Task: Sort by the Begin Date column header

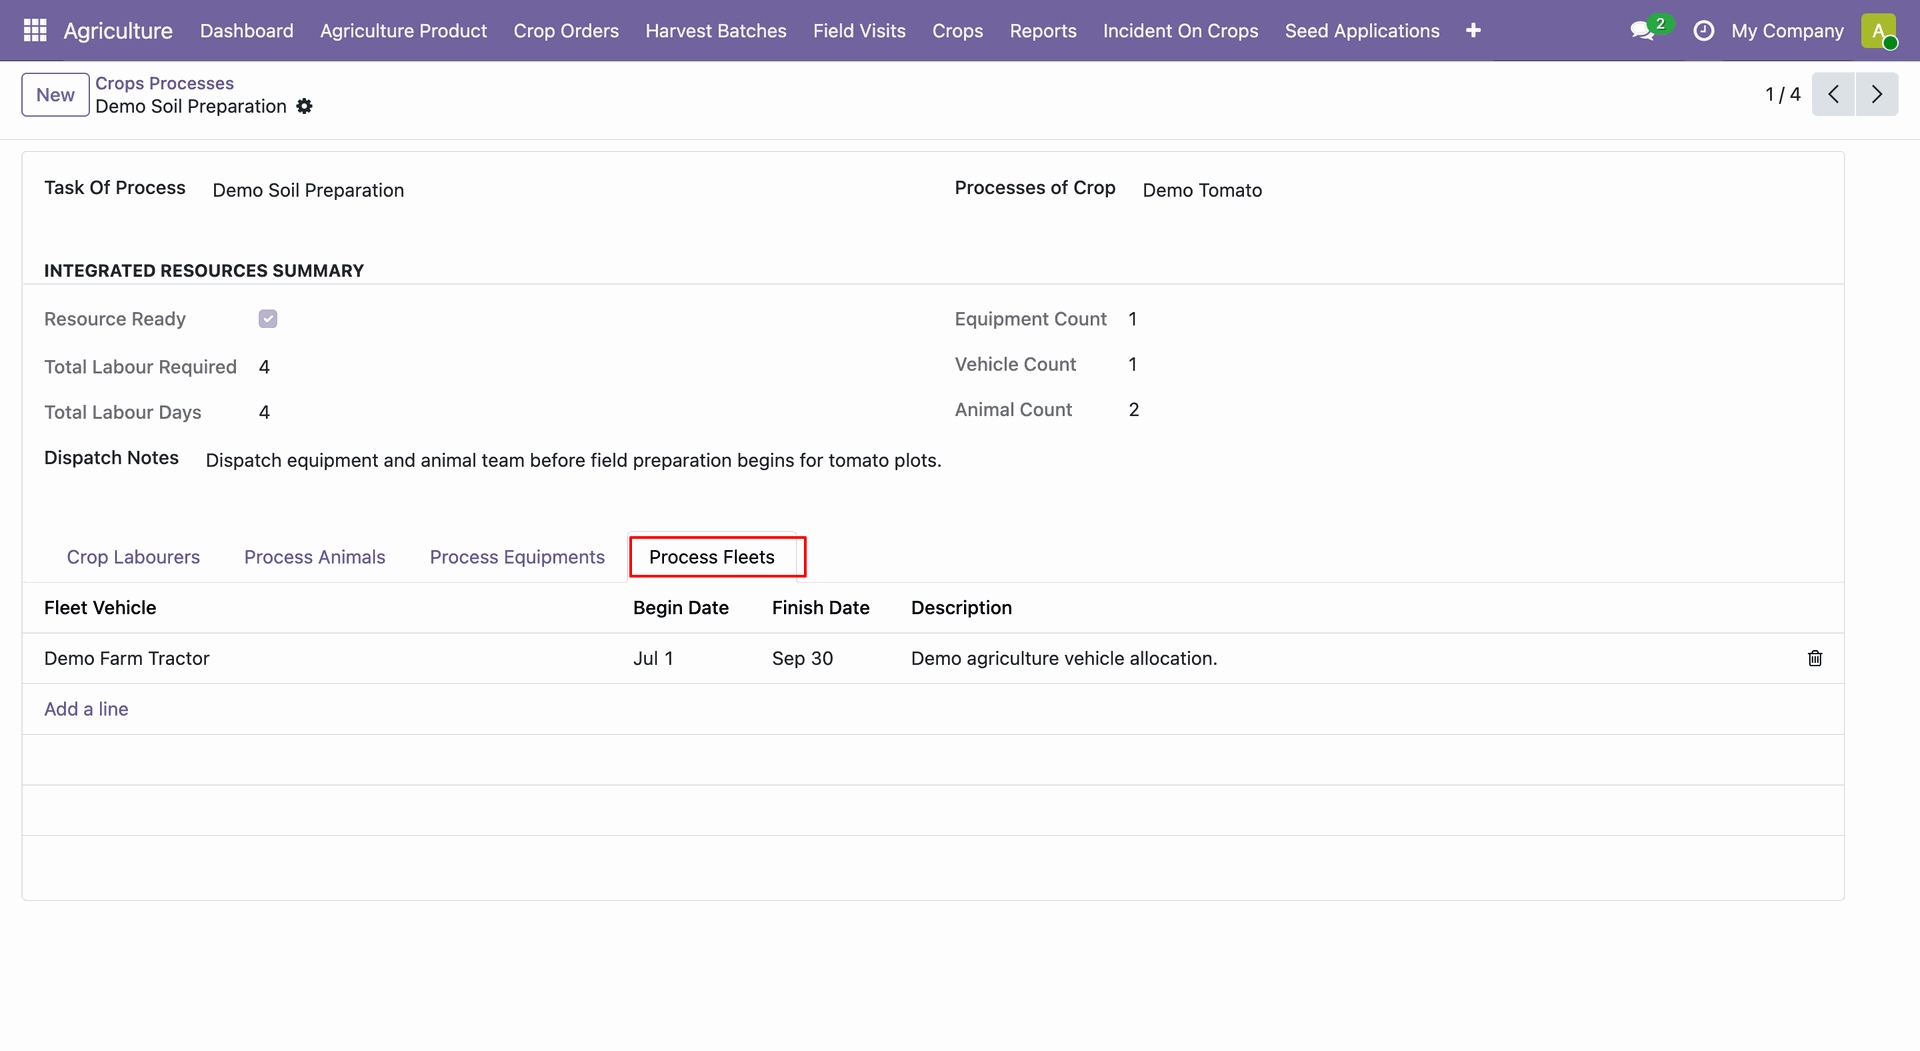Action: coord(681,608)
